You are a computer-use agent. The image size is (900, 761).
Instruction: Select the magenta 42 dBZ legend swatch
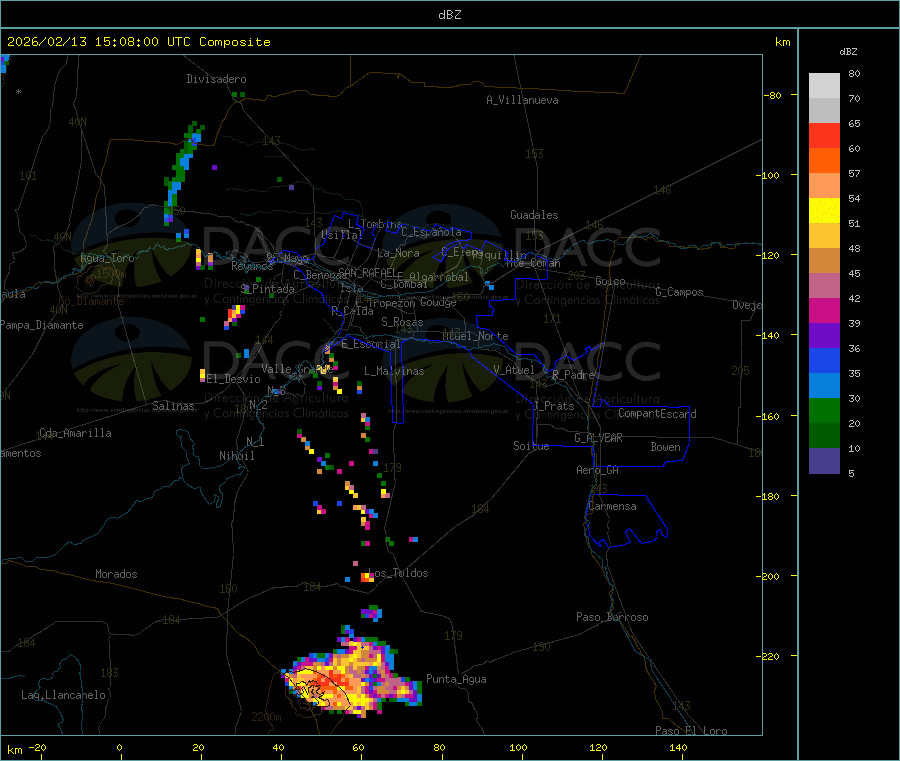[824, 310]
